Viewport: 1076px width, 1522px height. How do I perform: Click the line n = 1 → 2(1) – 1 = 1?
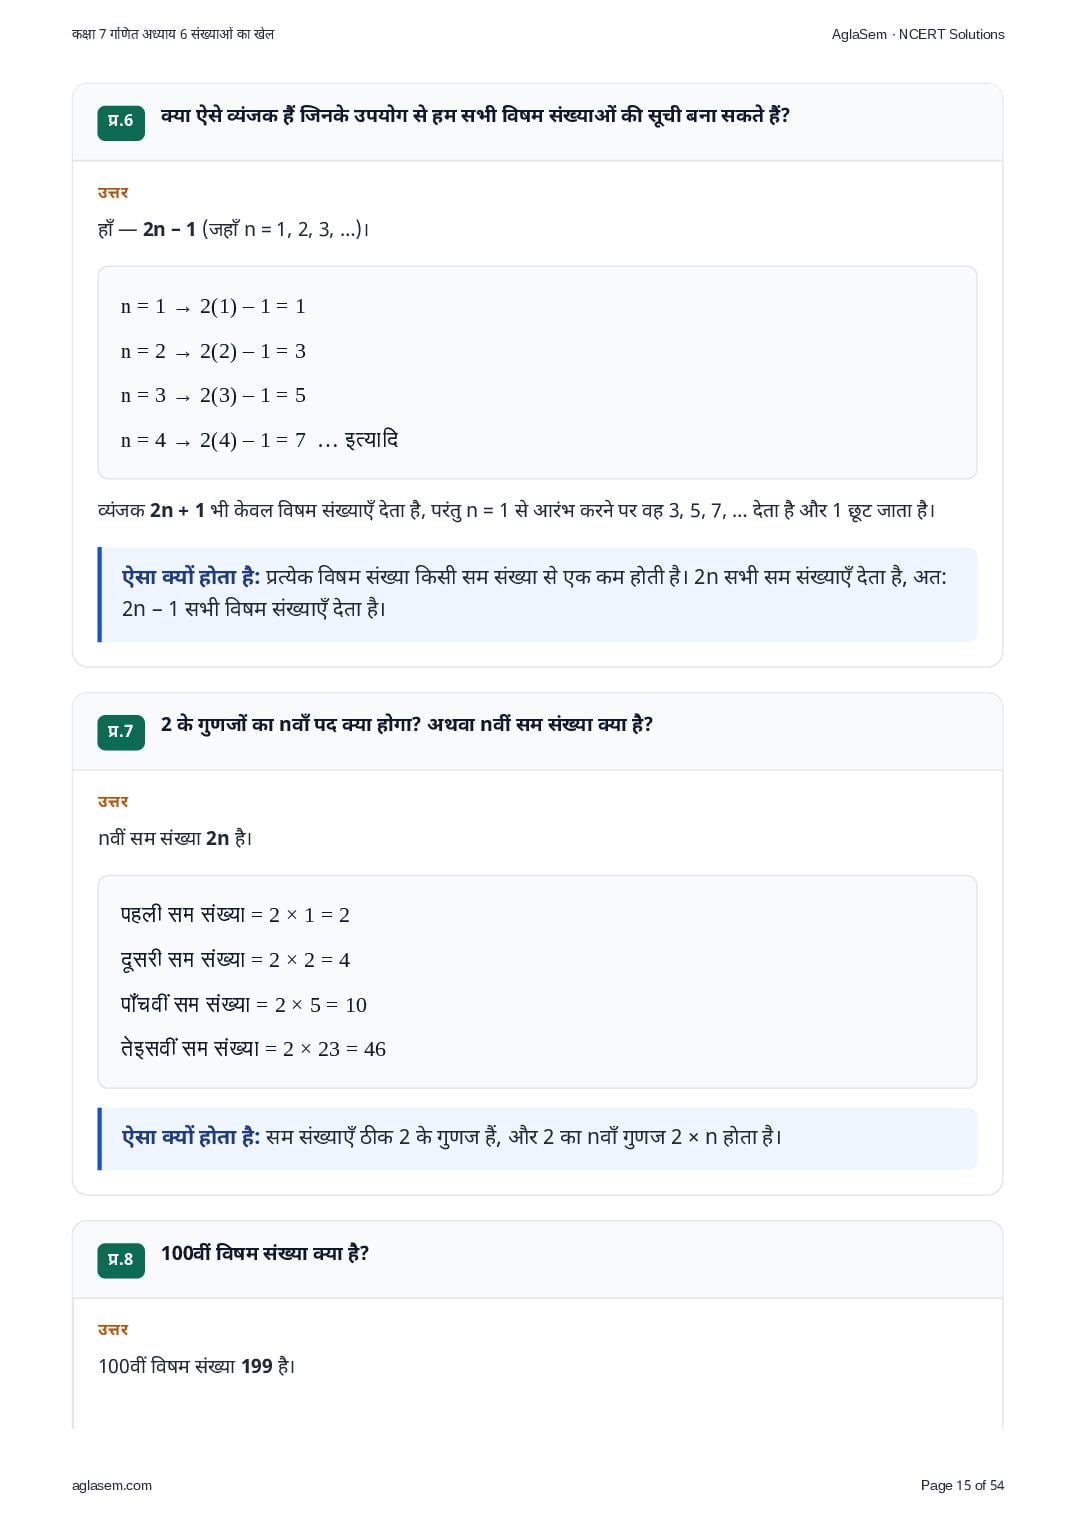(x=213, y=307)
